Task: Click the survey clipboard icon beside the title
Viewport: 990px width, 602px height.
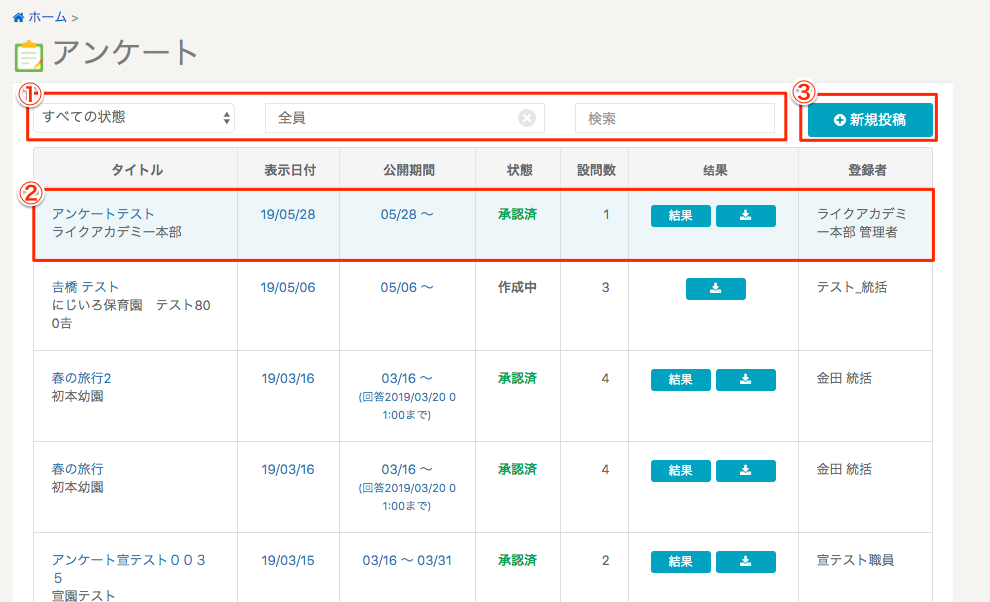Action: pos(29,55)
